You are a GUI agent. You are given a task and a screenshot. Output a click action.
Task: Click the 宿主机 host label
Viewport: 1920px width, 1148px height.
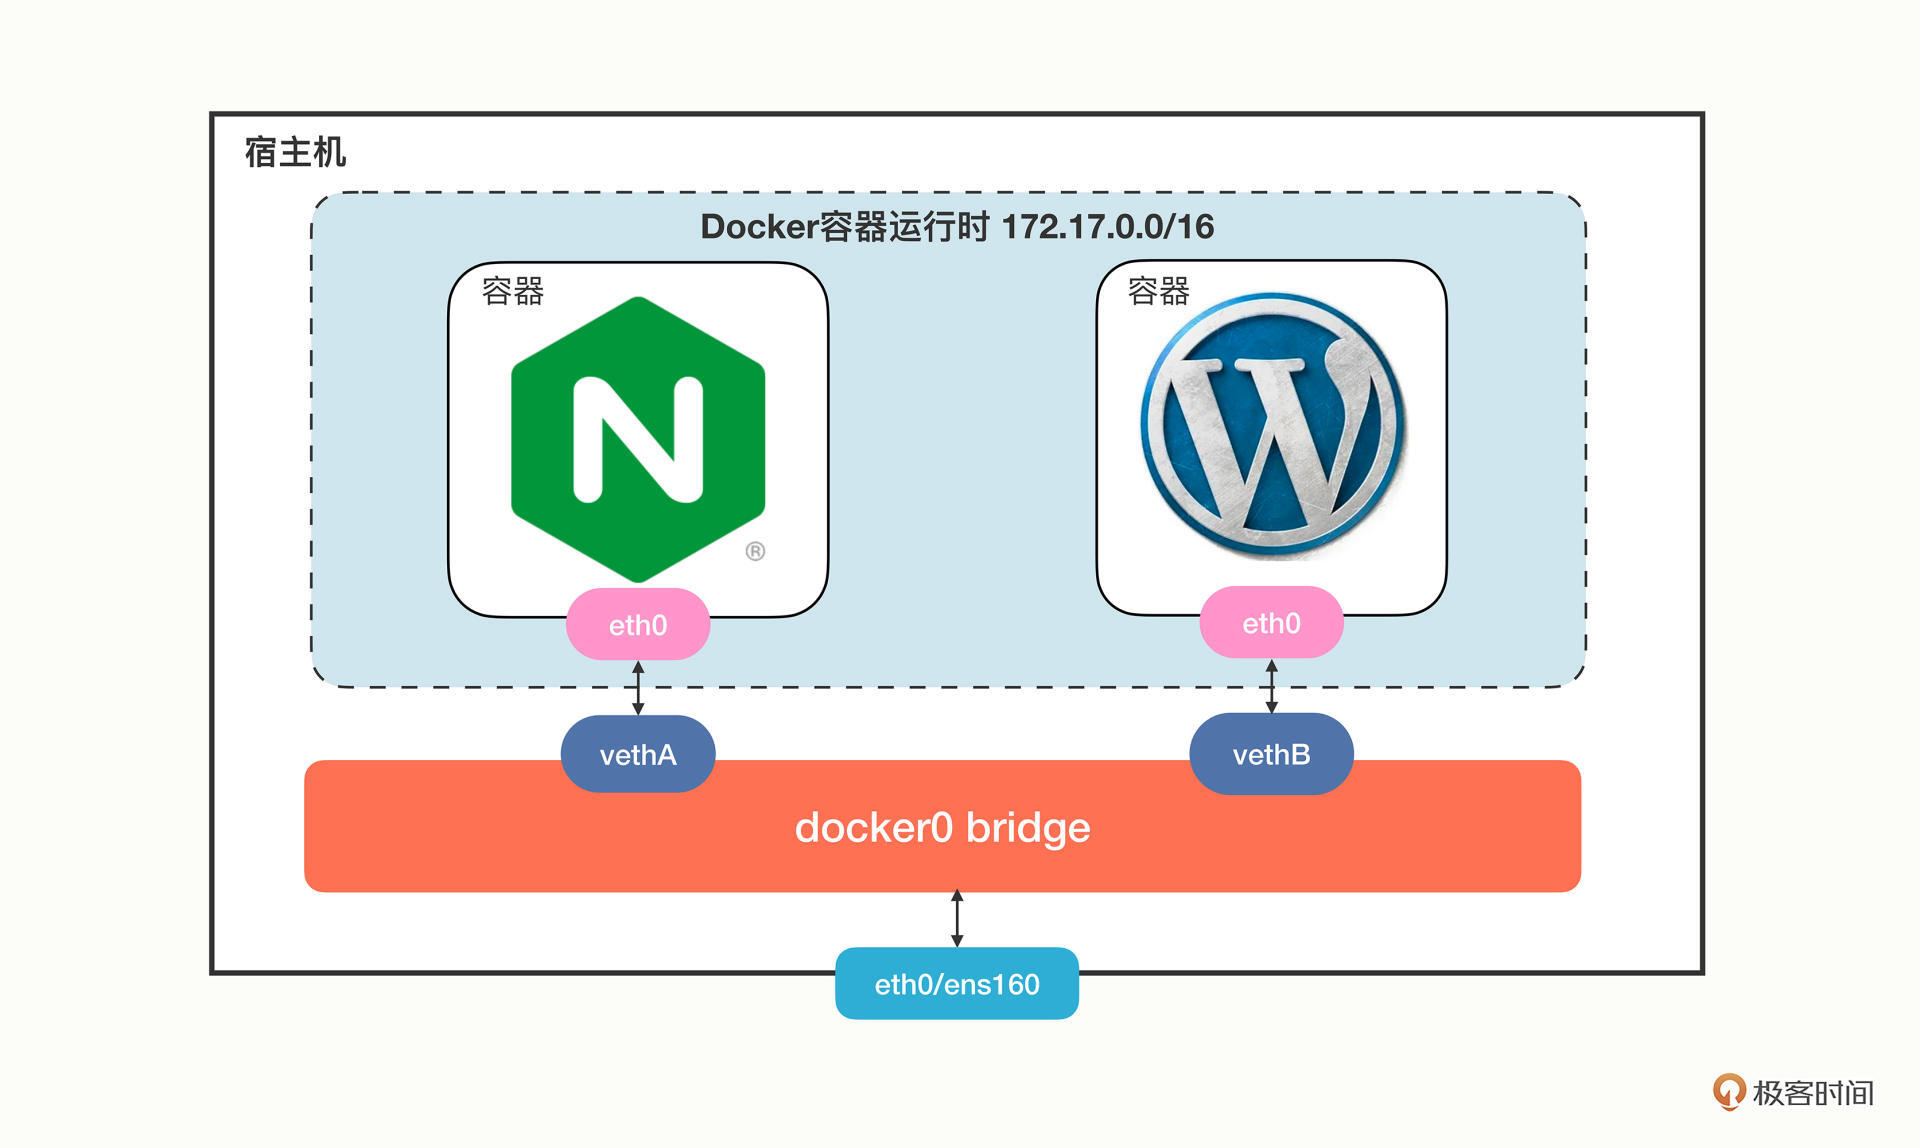[295, 152]
